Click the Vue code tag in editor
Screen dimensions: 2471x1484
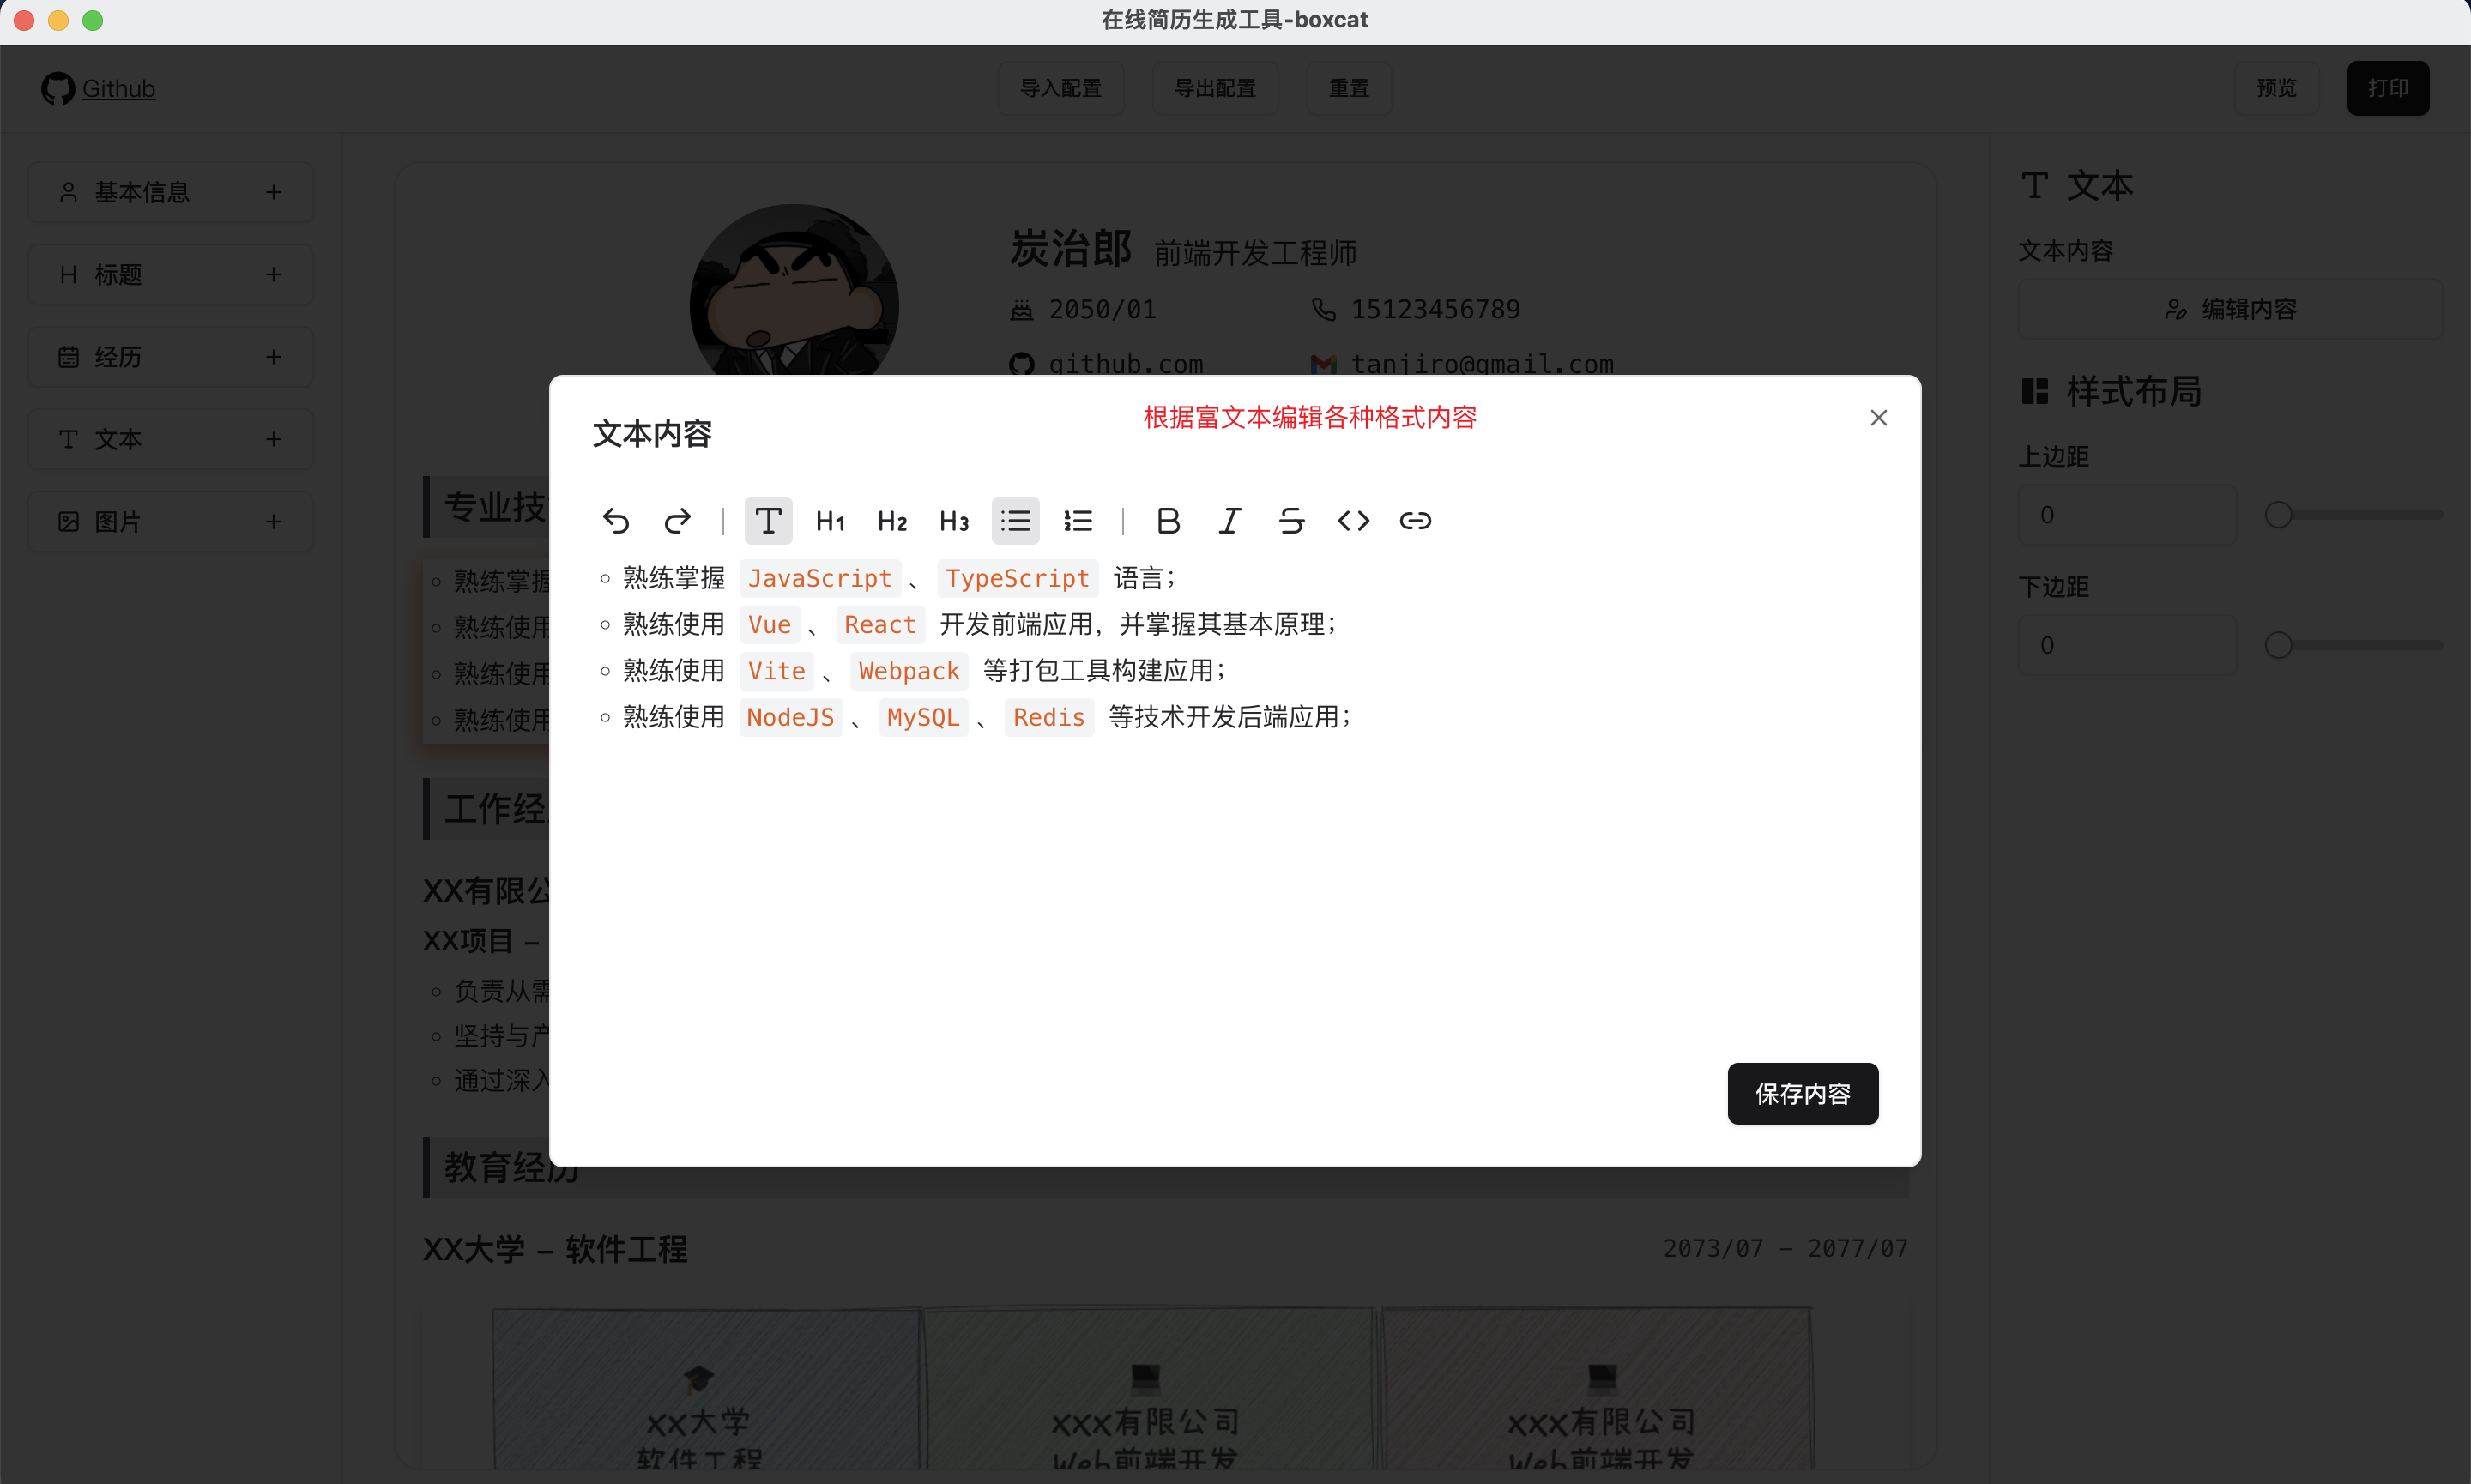click(x=770, y=625)
